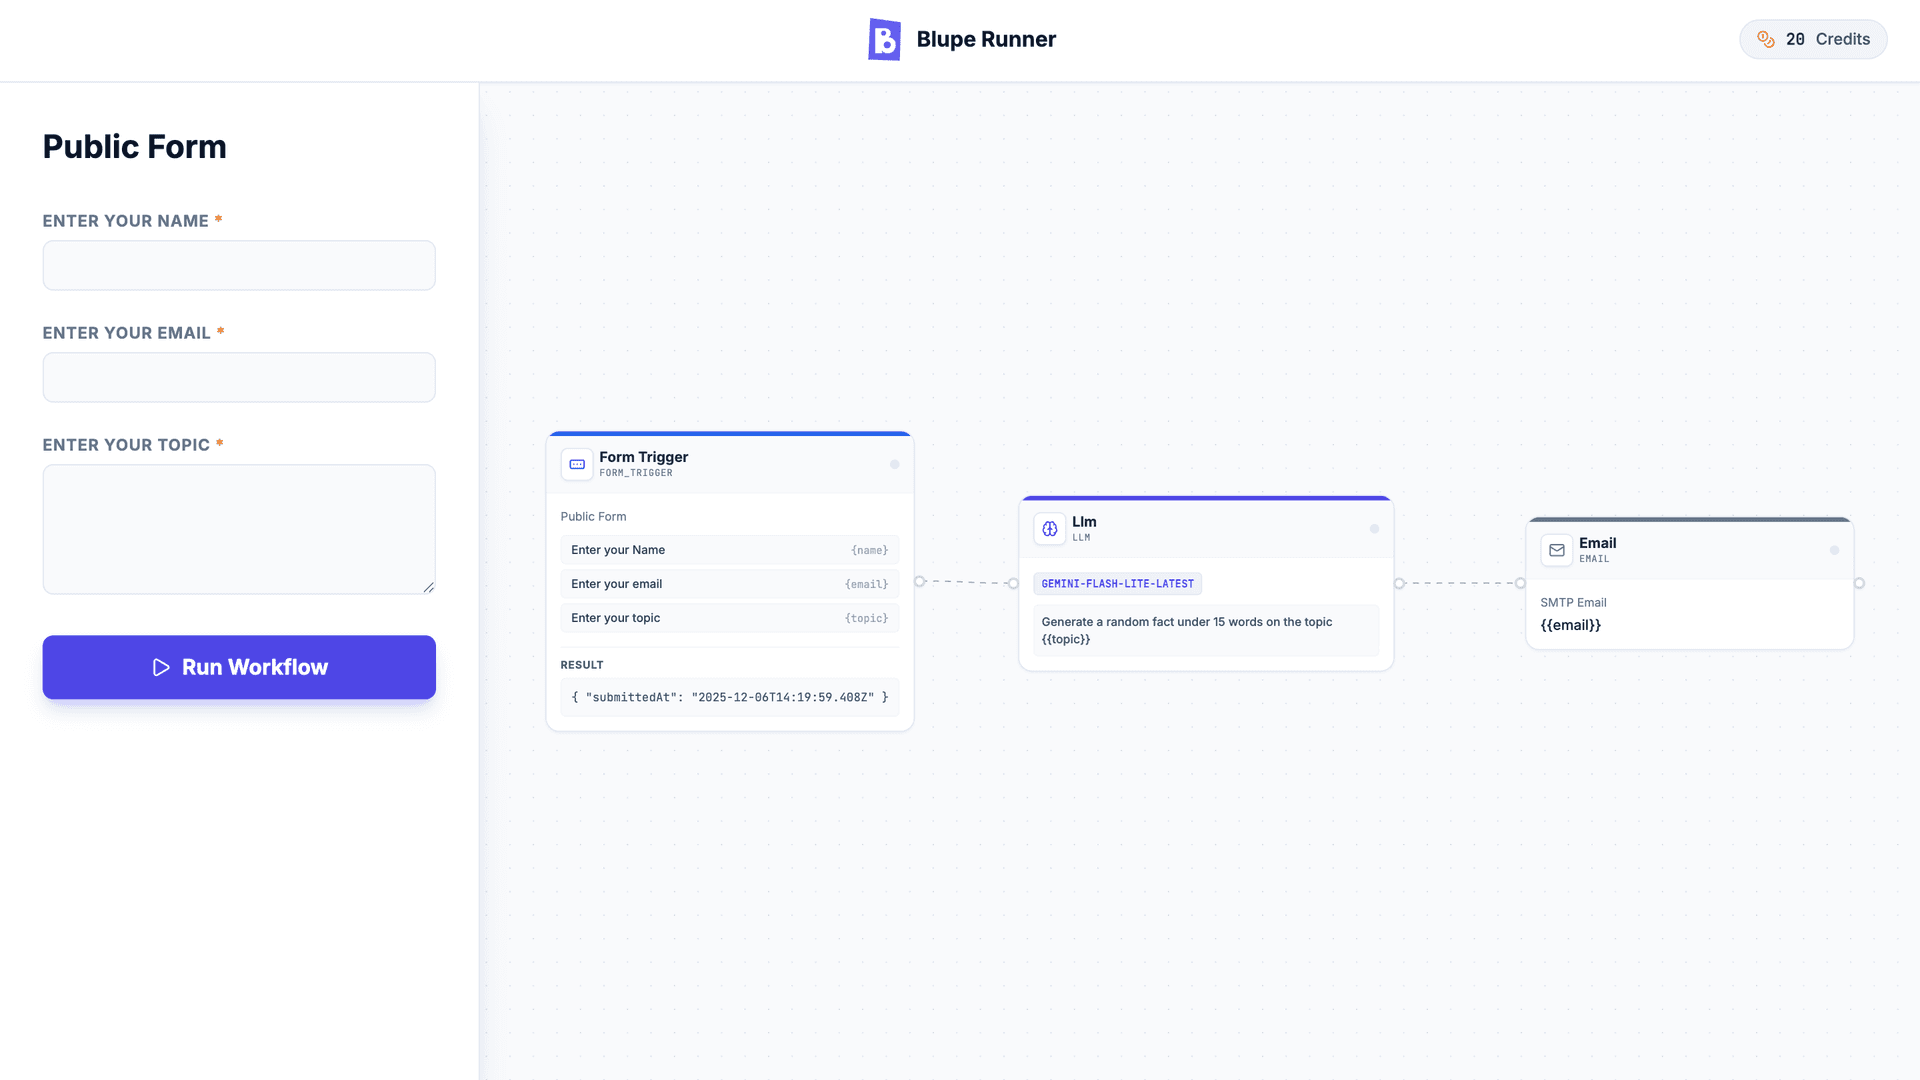Toggle the status dot on the Llm node

tap(1374, 530)
